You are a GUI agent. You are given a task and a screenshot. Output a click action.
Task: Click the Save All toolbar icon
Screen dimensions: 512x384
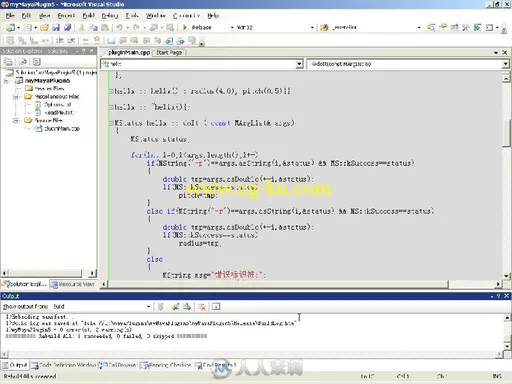(67, 27)
